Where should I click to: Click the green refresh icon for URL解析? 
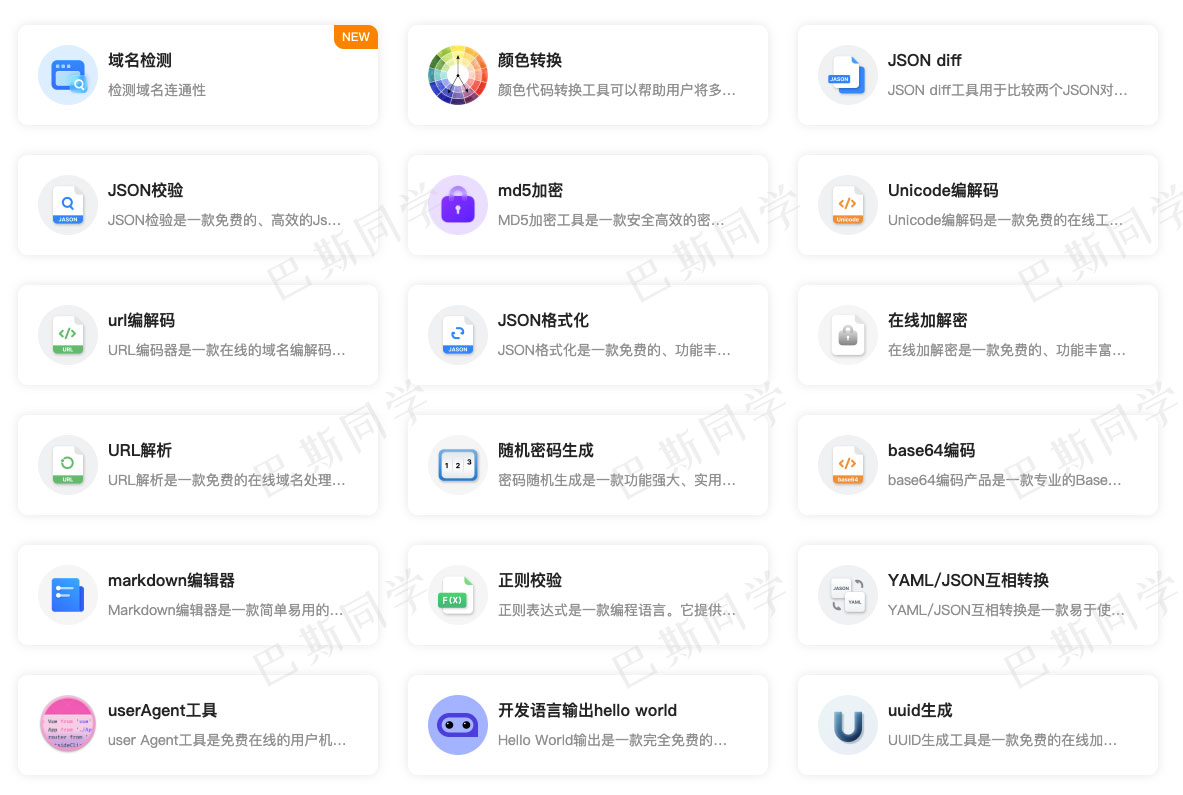tap(68, 465)
